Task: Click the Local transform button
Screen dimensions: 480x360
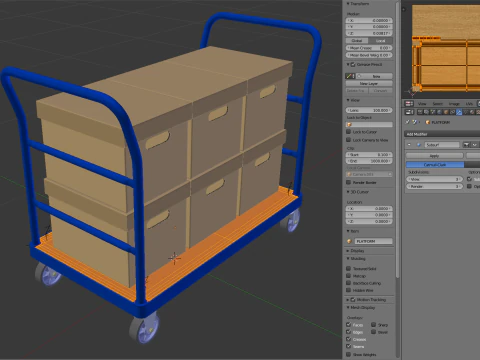Action: tap(380, 41)
